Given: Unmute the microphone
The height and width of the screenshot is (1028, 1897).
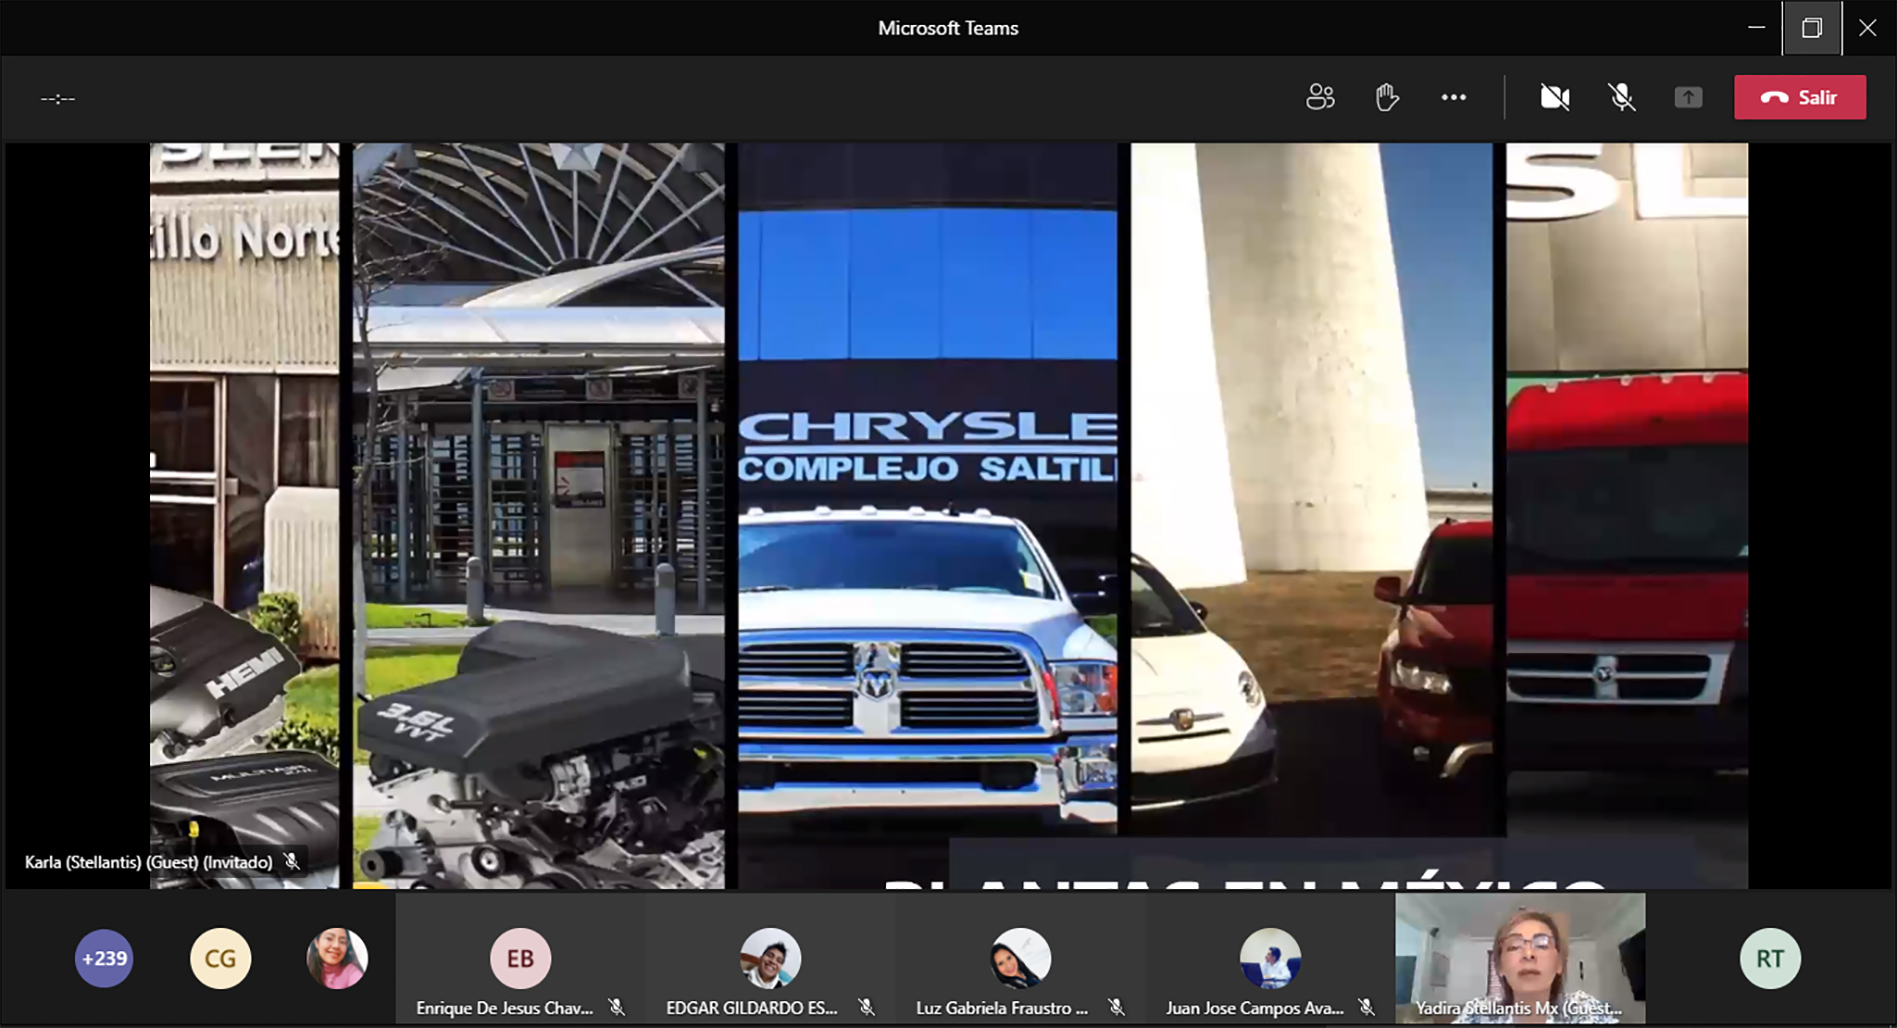Looking at the screenshot, I should [1621, 97].
